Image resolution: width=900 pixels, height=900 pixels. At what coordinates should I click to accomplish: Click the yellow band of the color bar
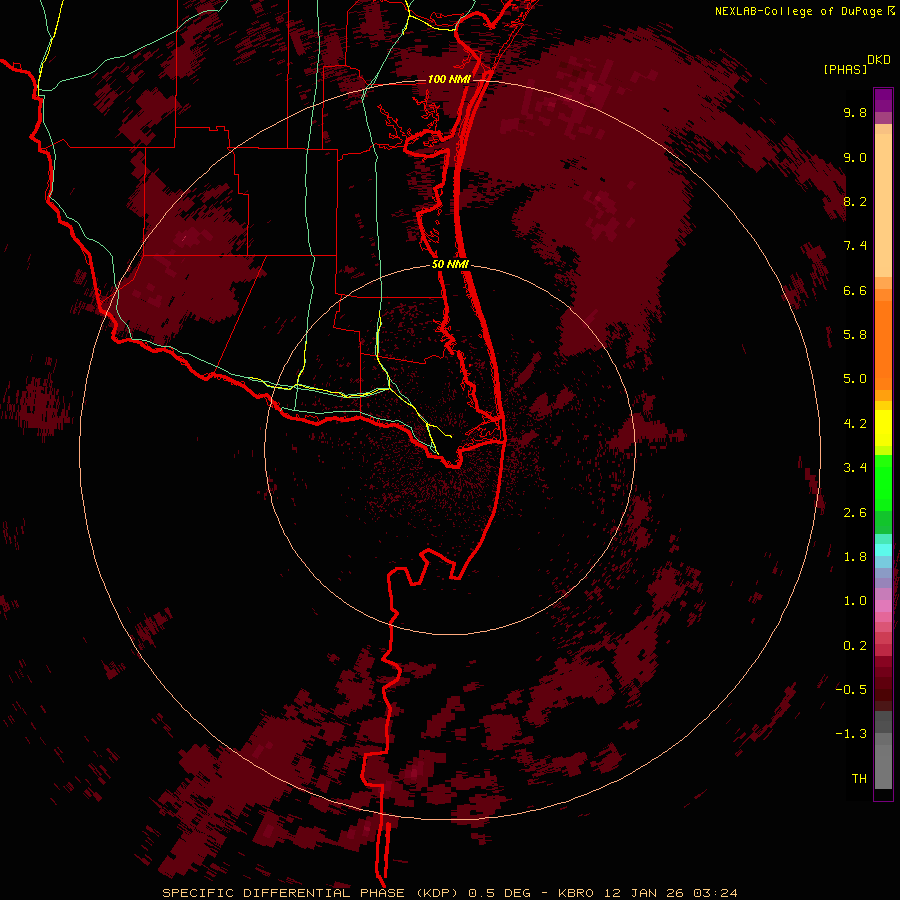pyautogui.click(x=883, y=428)
